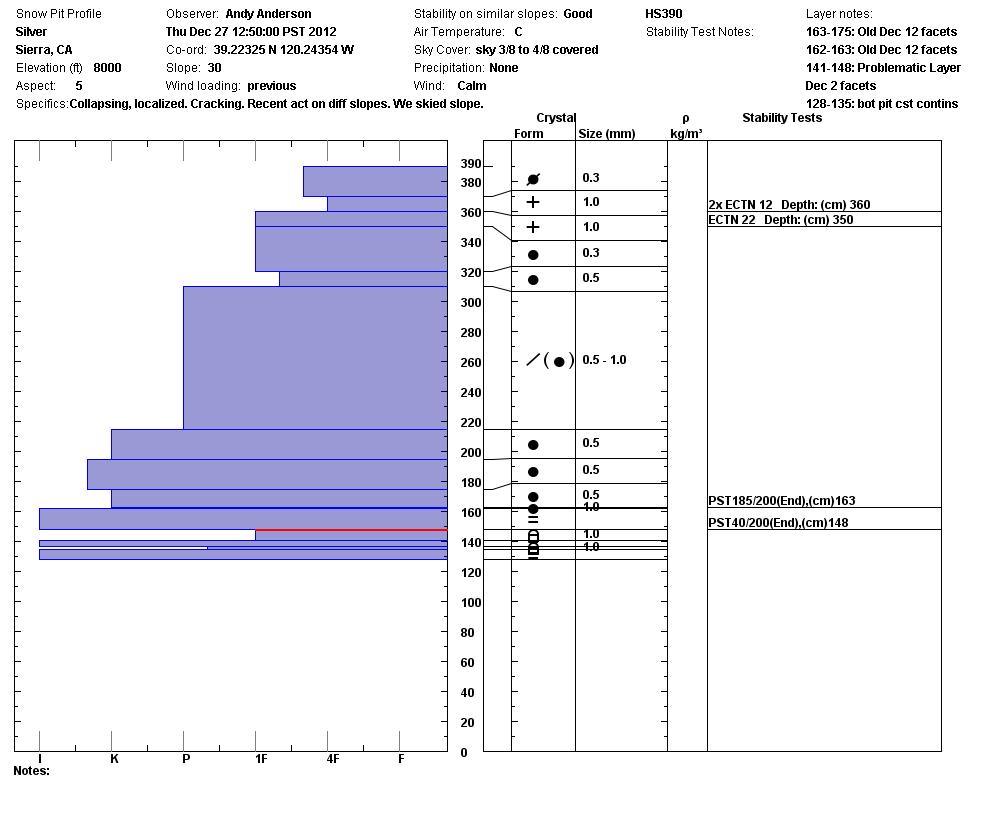Click the 0.5 - 1.0 grain size value
The height and width of the screenshot is (840, 994).
coord(604,360)
